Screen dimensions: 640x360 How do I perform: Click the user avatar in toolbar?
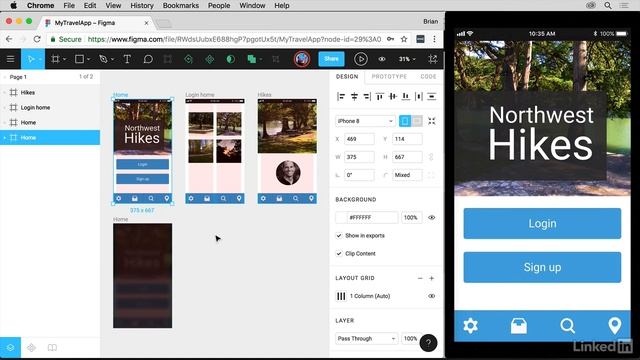302,59
